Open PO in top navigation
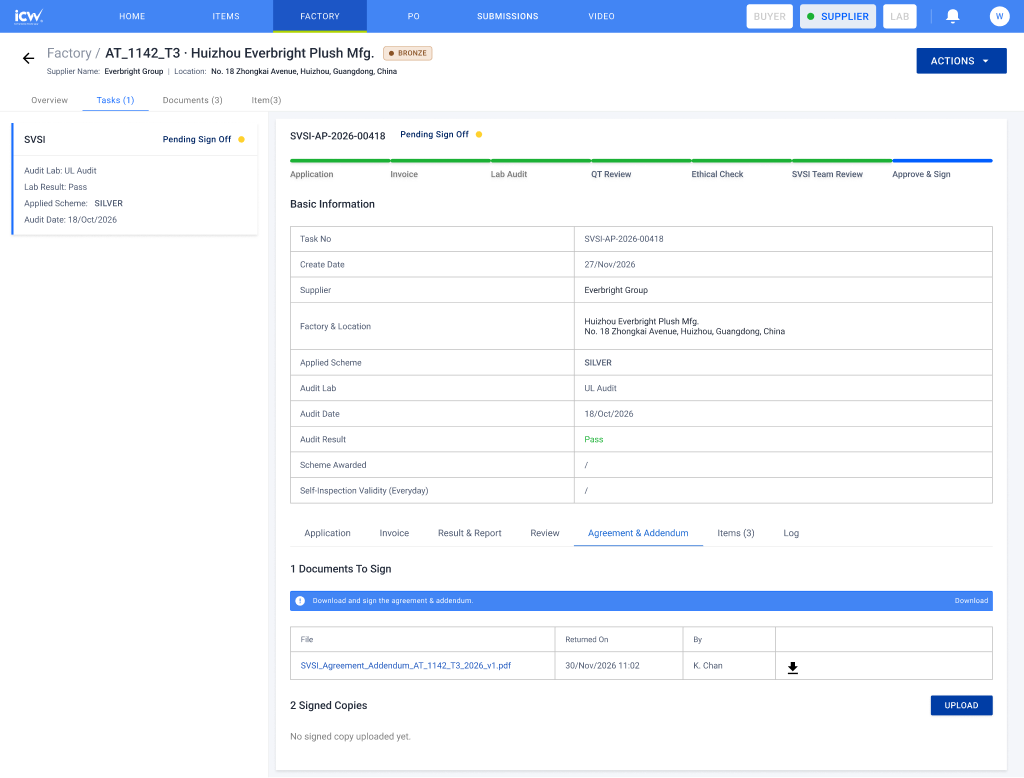 coord(413,16)
